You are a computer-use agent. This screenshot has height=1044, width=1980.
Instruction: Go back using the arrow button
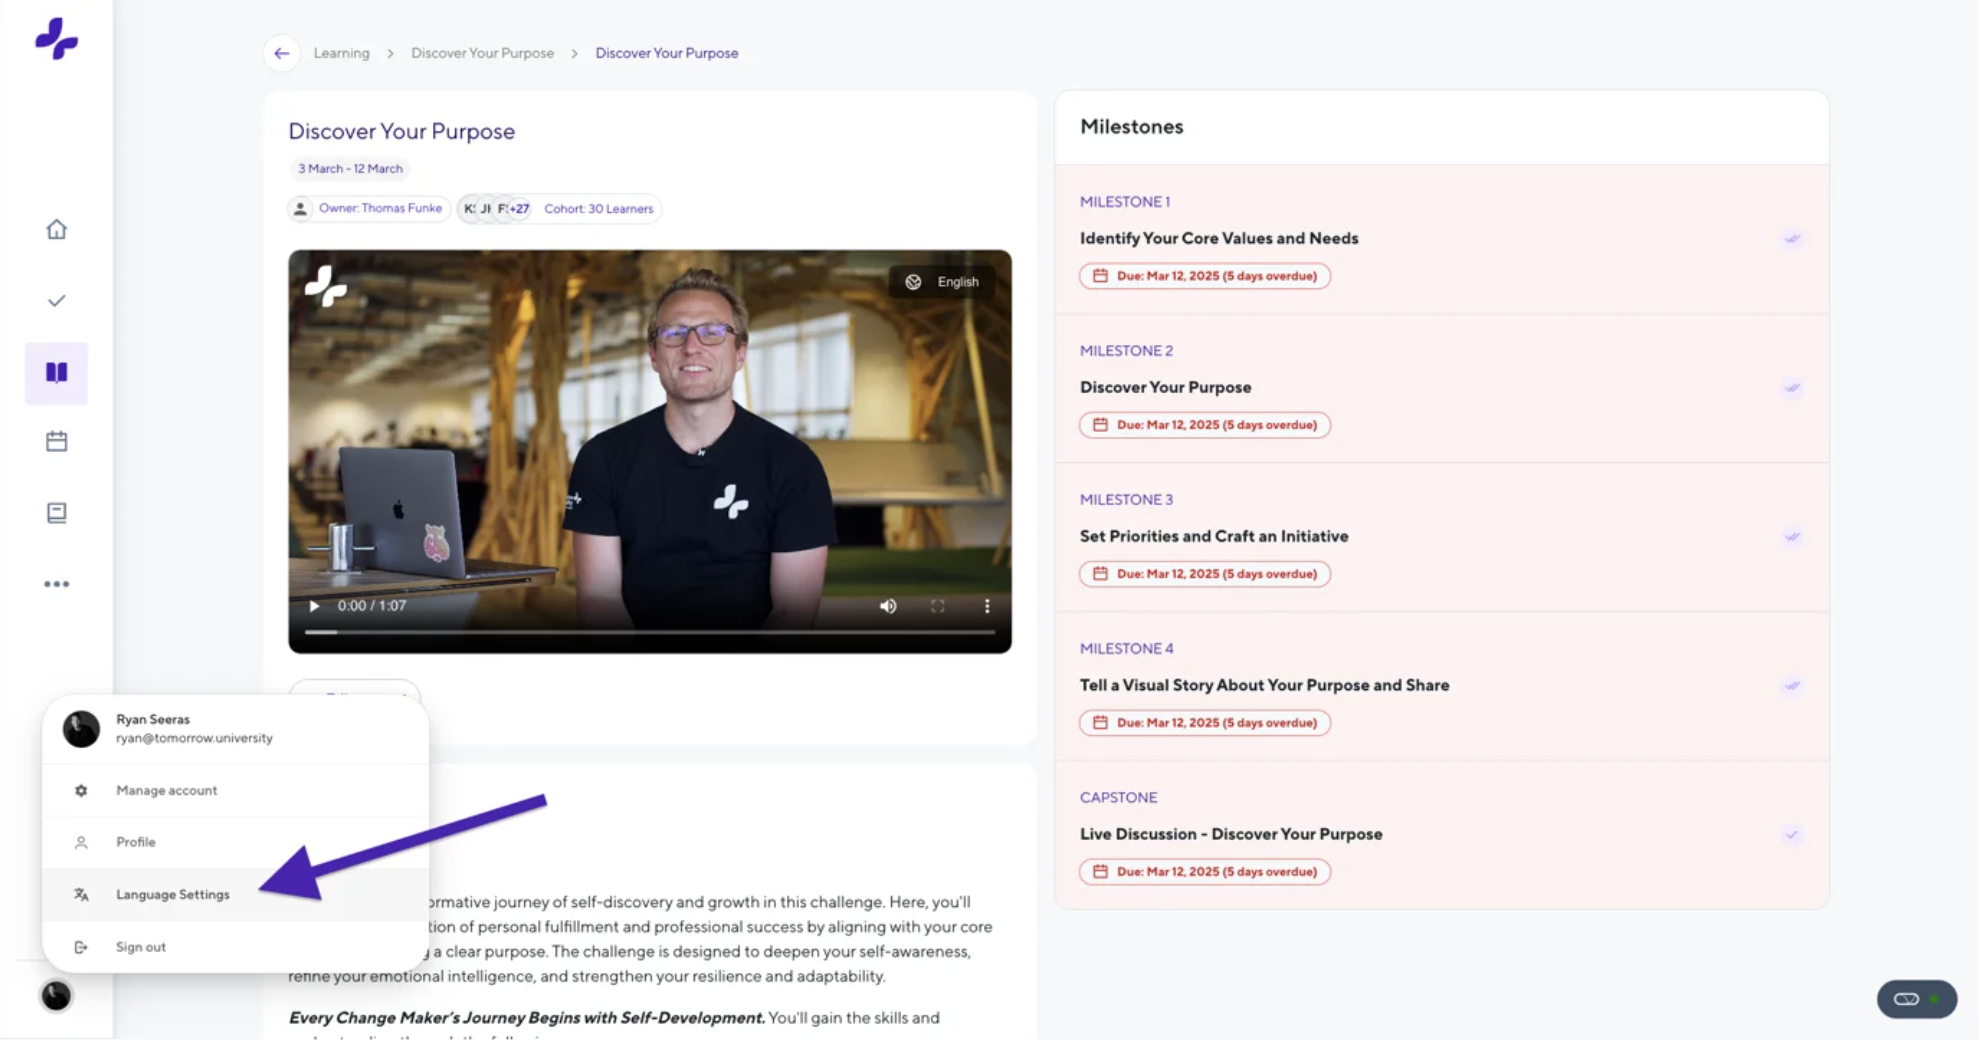click(282, 53)
